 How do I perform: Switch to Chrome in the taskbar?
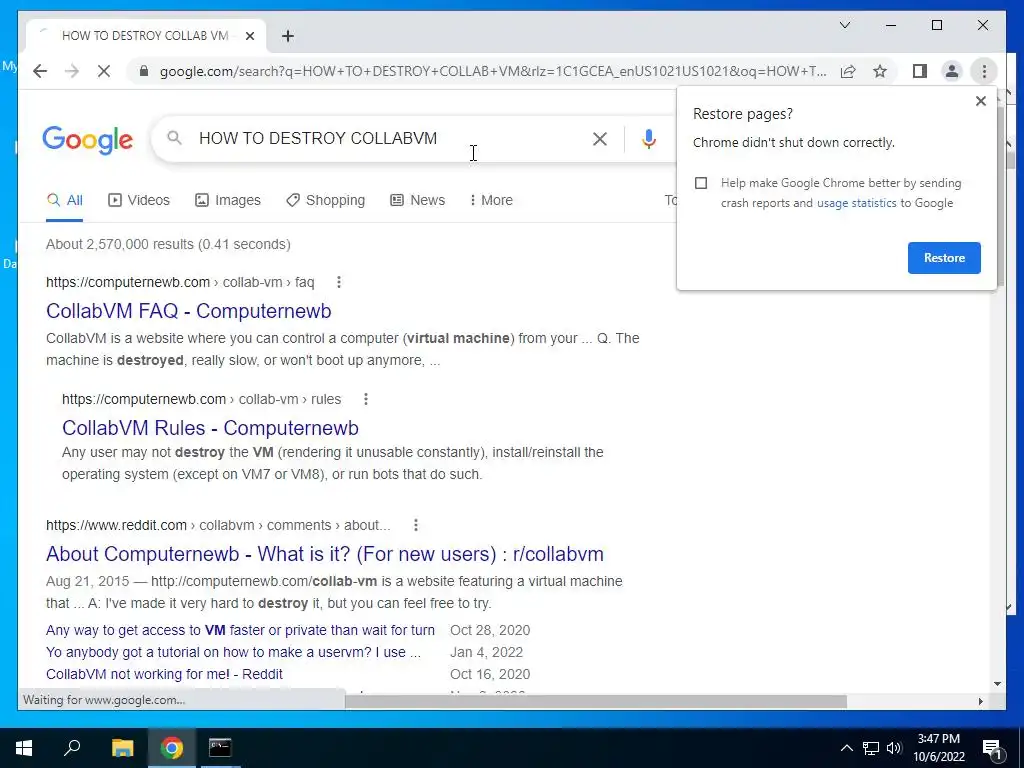pyautogui.click(x=172, y=748)
